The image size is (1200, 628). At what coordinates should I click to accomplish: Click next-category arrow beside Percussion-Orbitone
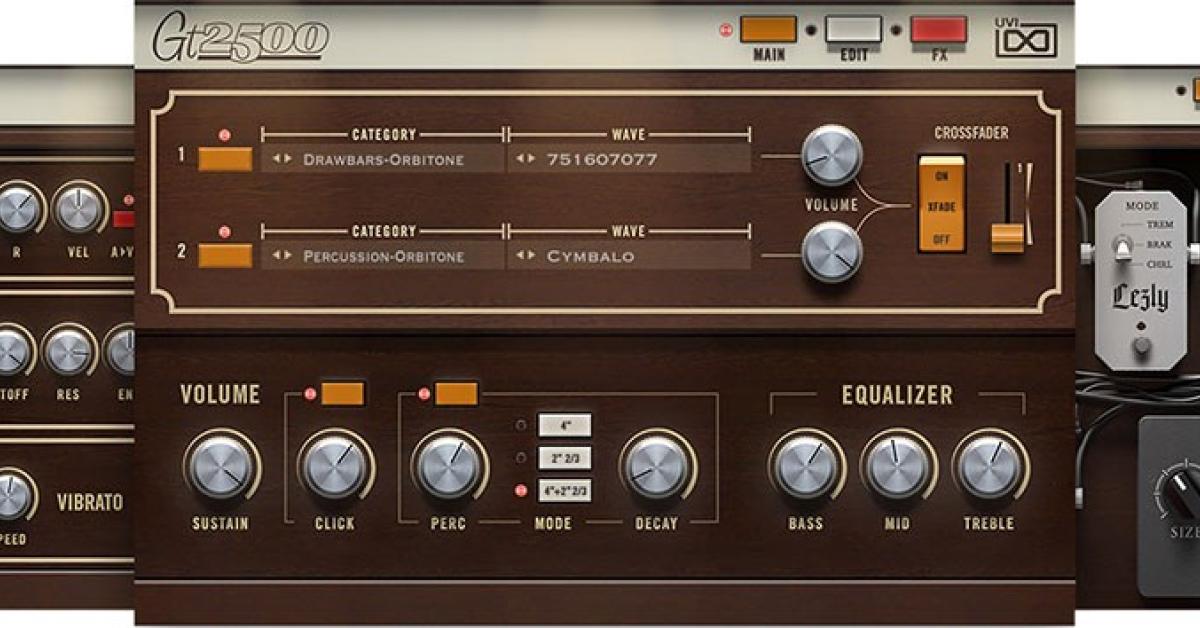click(290, 256)
